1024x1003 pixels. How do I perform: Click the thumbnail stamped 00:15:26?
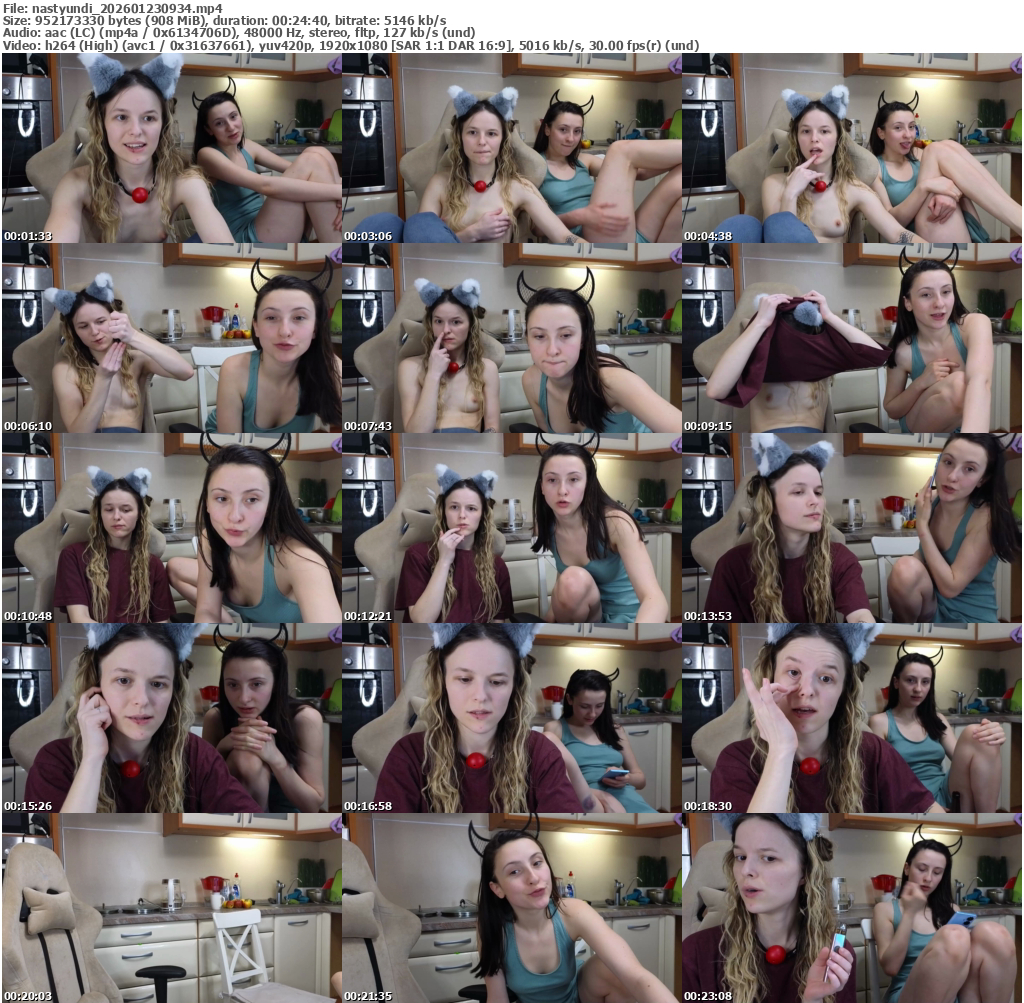pos(172,718)
